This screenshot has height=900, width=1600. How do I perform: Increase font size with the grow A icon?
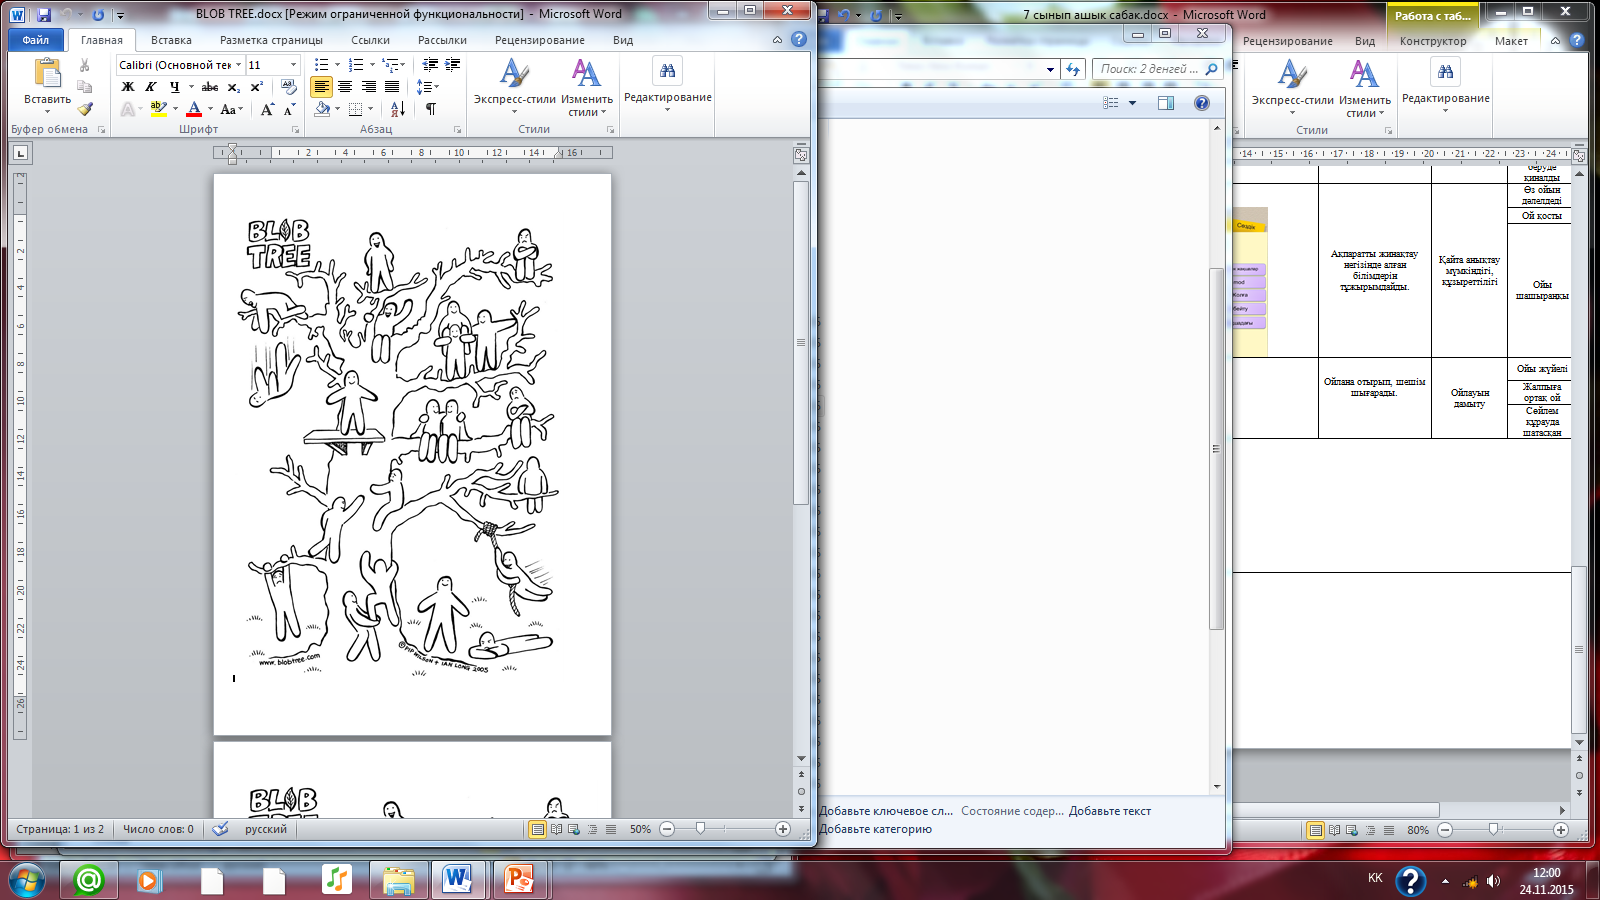pyautogui.click(x=267, y=109)
